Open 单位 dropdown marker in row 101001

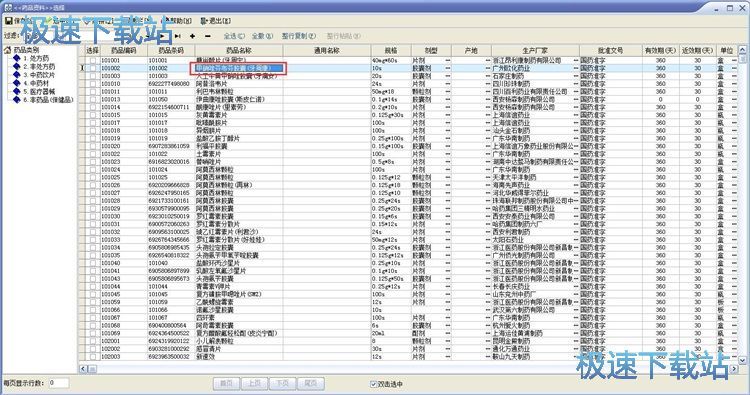click(x=734, y=61)
